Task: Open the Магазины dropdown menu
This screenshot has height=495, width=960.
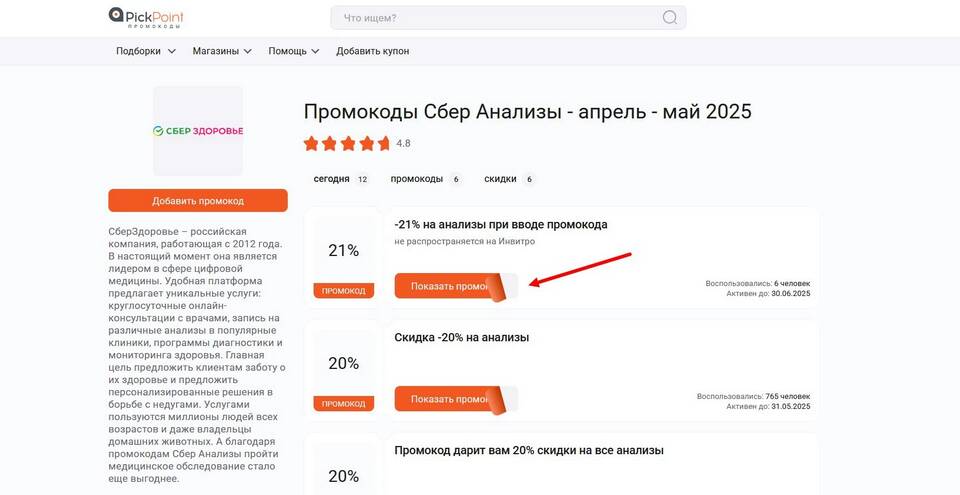Action: pyautogui.click(x=222, y=51)
